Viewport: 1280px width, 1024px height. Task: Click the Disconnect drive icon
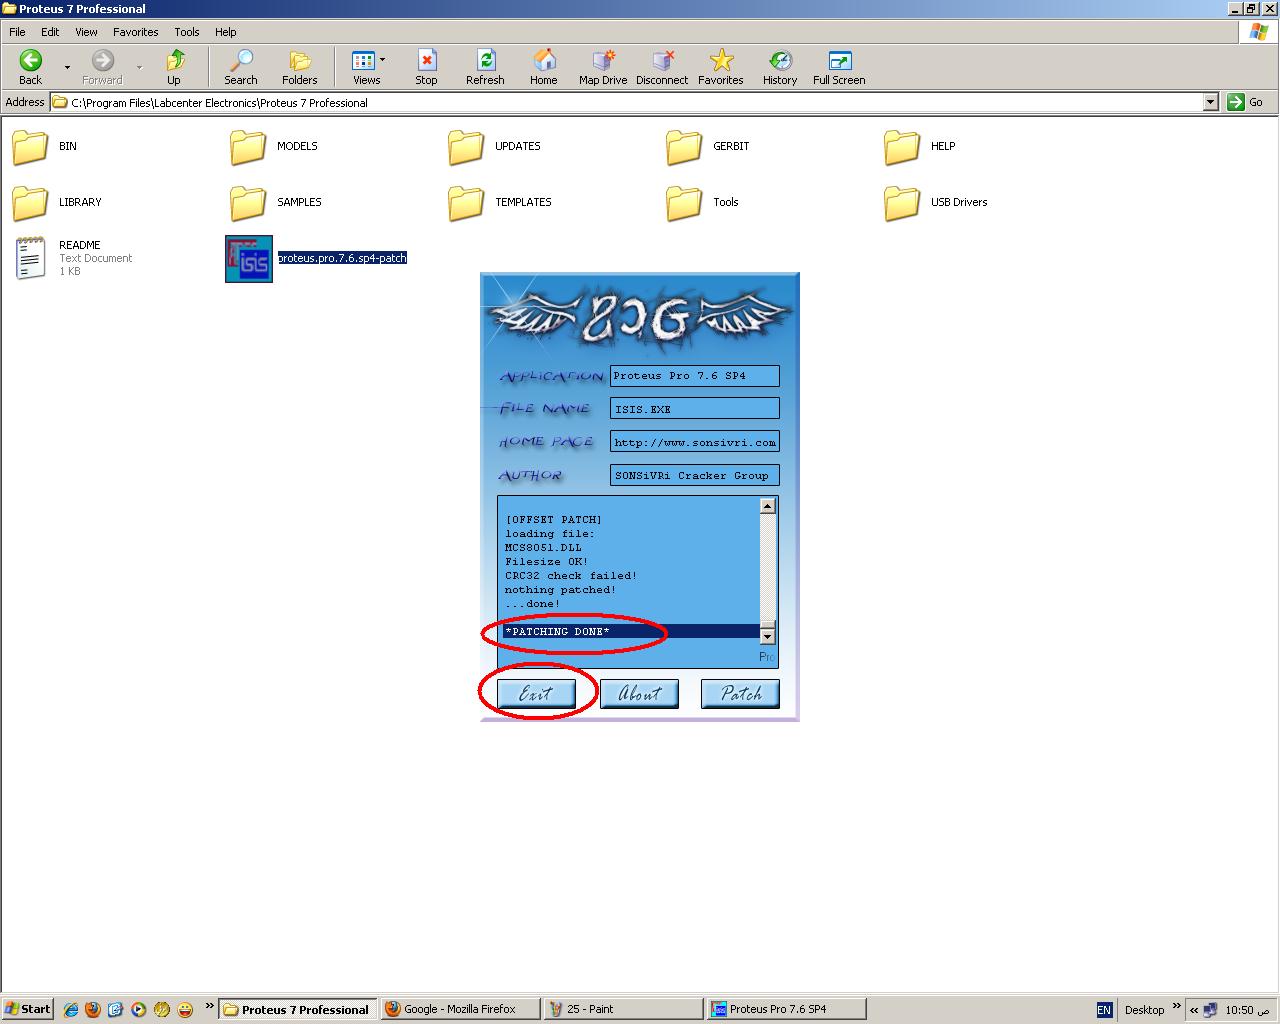coord(662,67)
